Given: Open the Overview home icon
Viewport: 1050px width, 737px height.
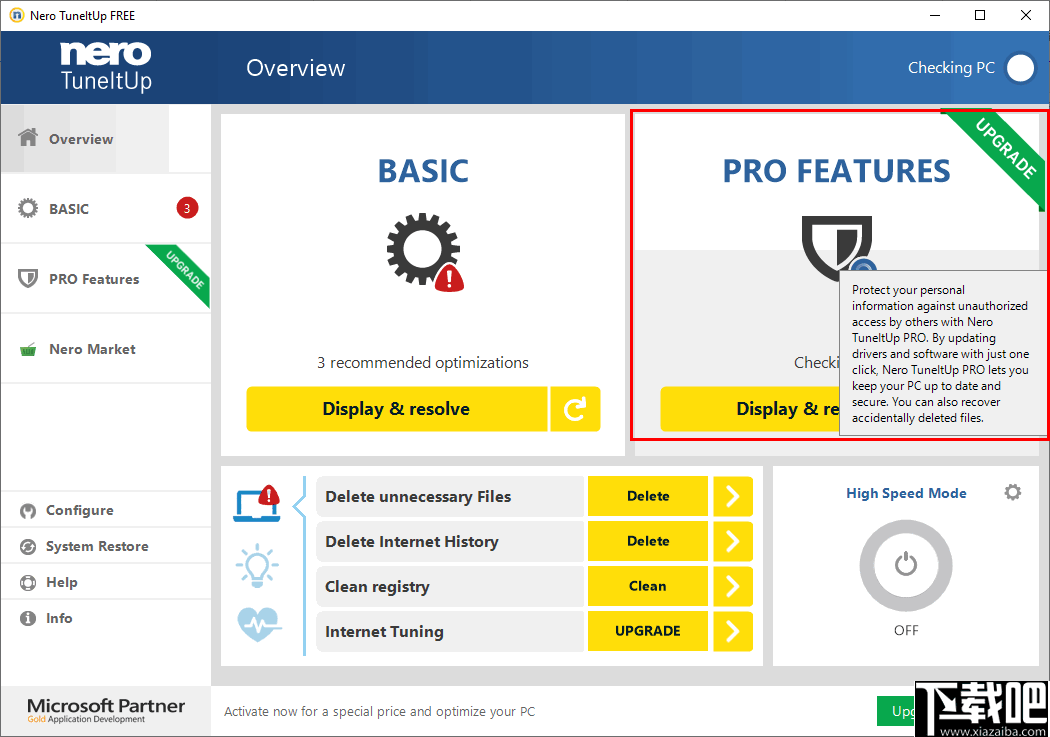Looking at the screenshot, I should 28,138.
